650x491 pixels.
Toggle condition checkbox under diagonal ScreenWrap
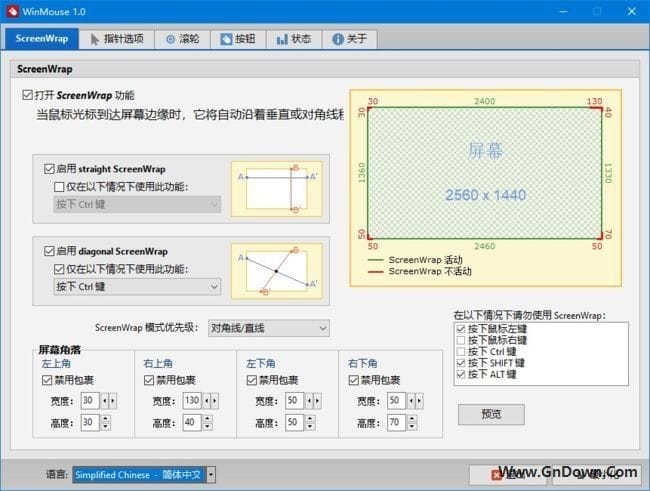point(59,269)
